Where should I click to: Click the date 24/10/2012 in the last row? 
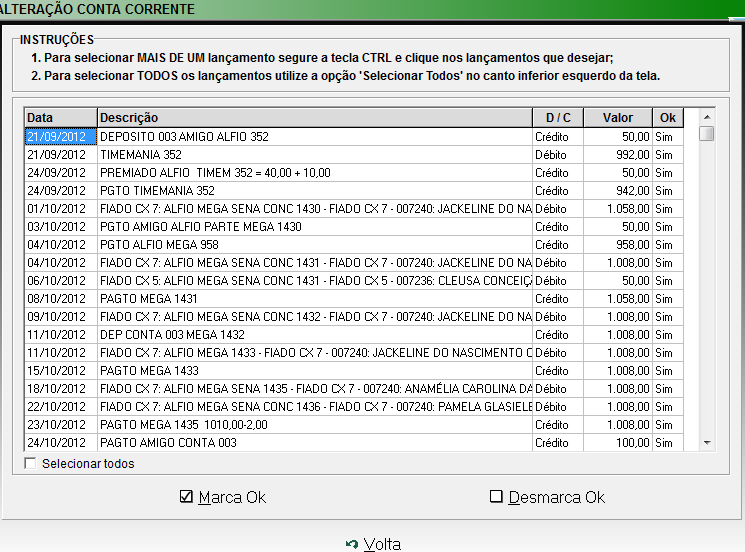[x=57, y=443]
